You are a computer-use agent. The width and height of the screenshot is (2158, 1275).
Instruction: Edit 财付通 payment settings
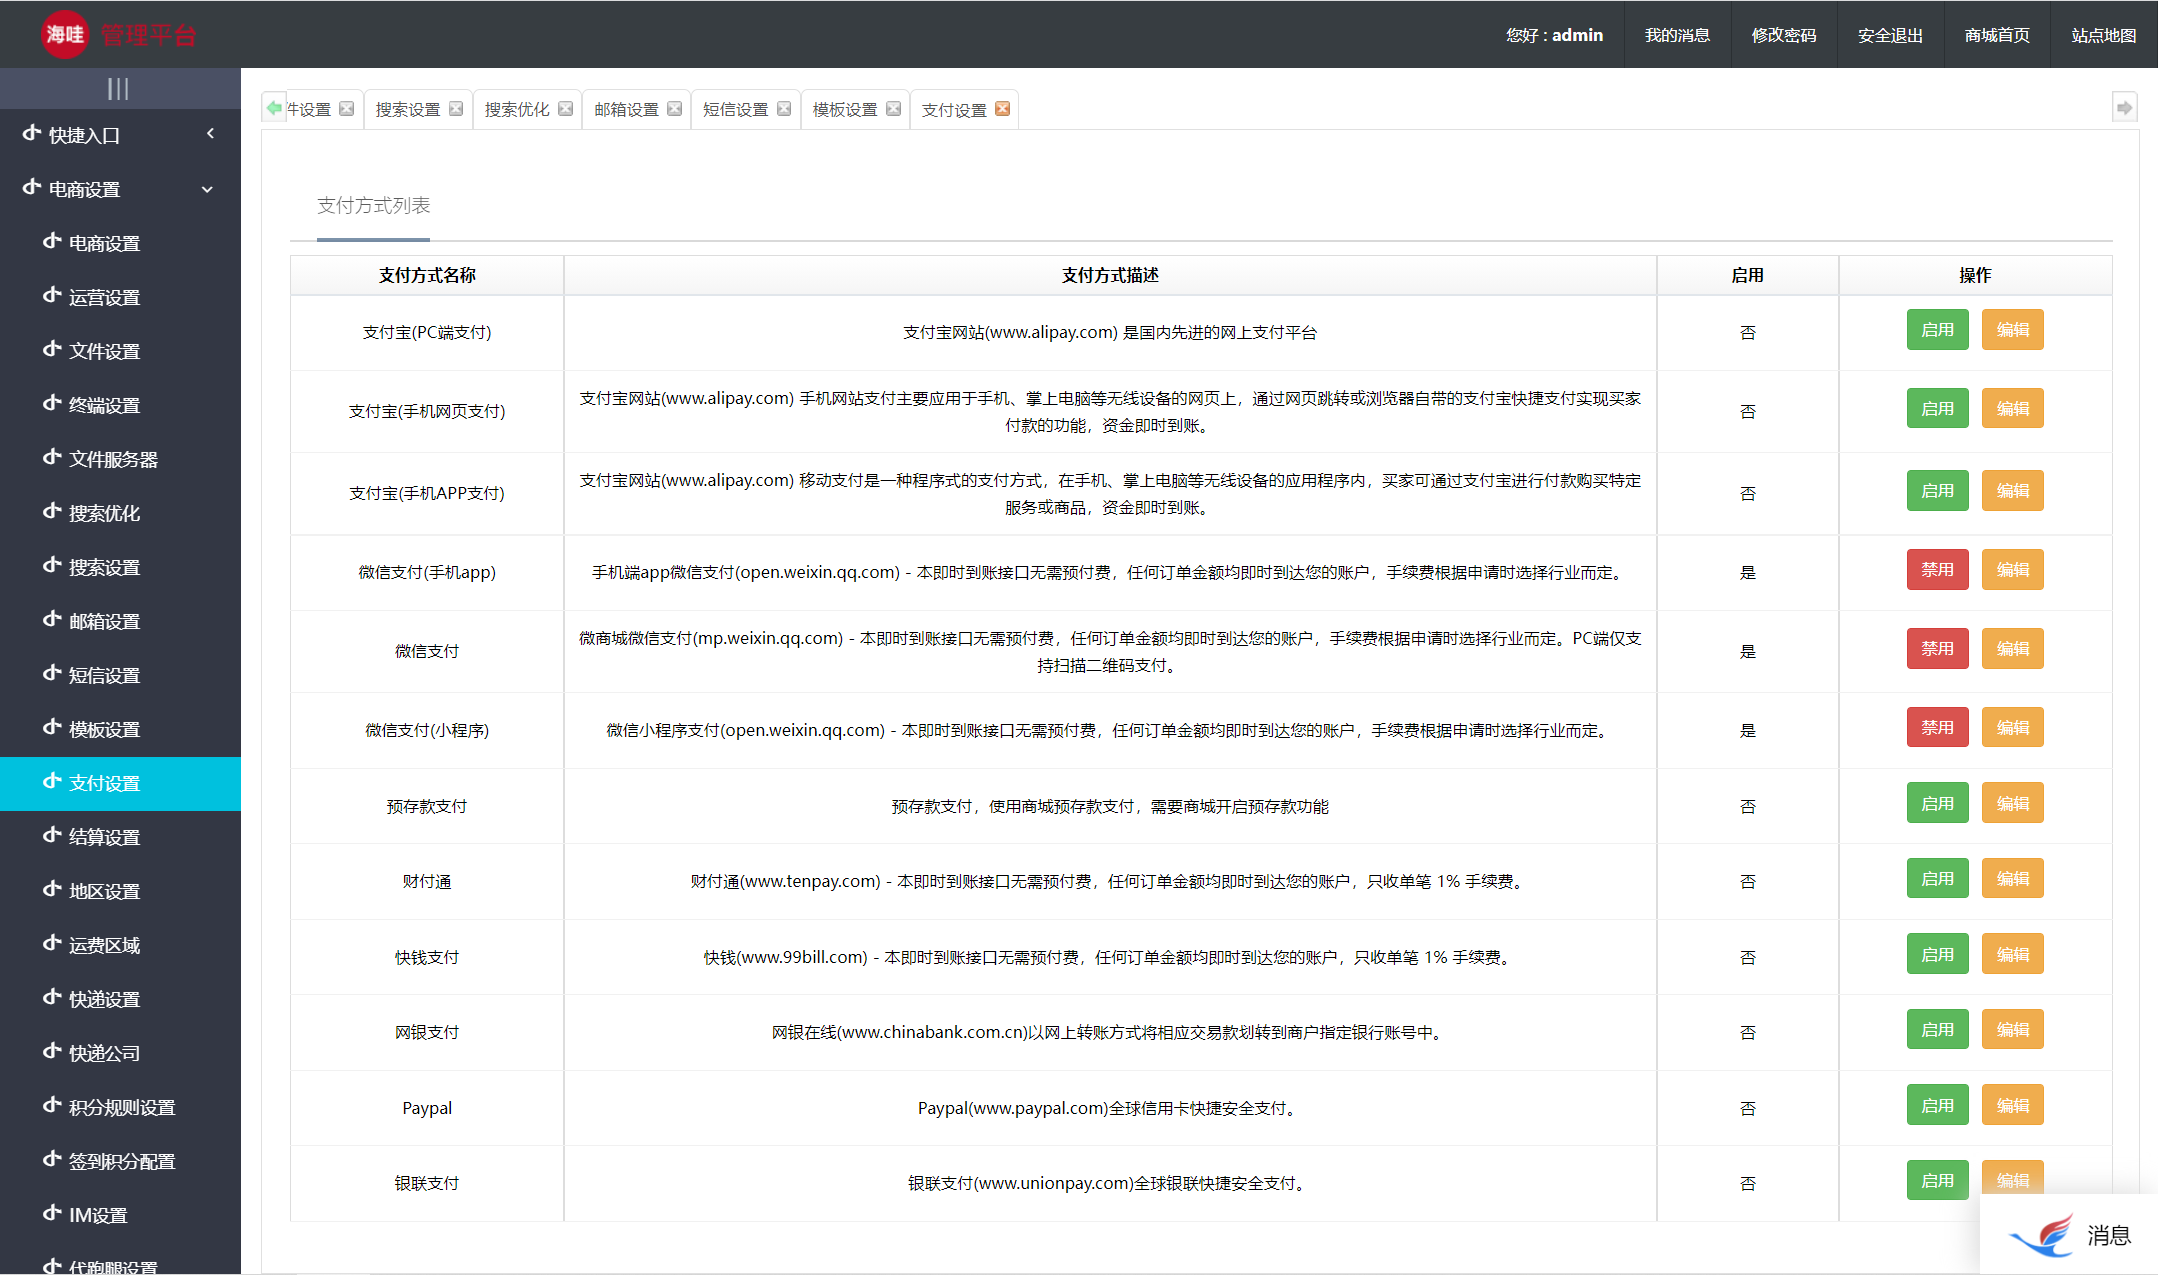click(2012, 879)
